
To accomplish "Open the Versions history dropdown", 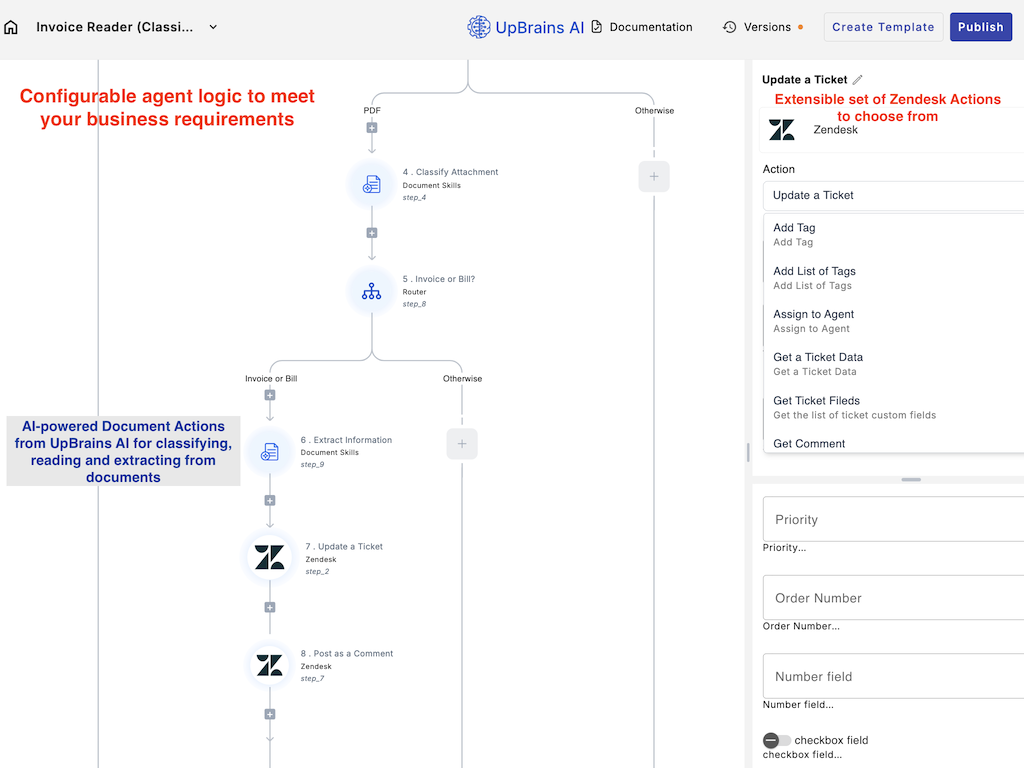I will click(x=763, y=27).
